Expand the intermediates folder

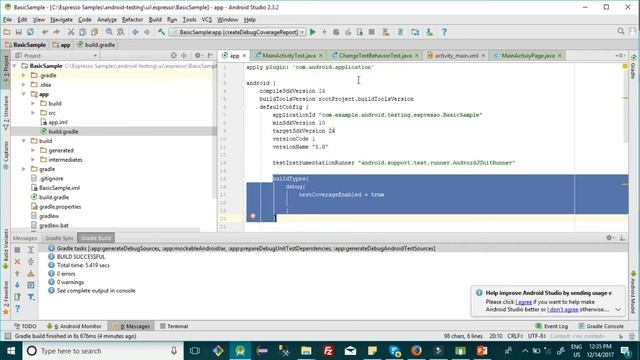tap(33, 160)
